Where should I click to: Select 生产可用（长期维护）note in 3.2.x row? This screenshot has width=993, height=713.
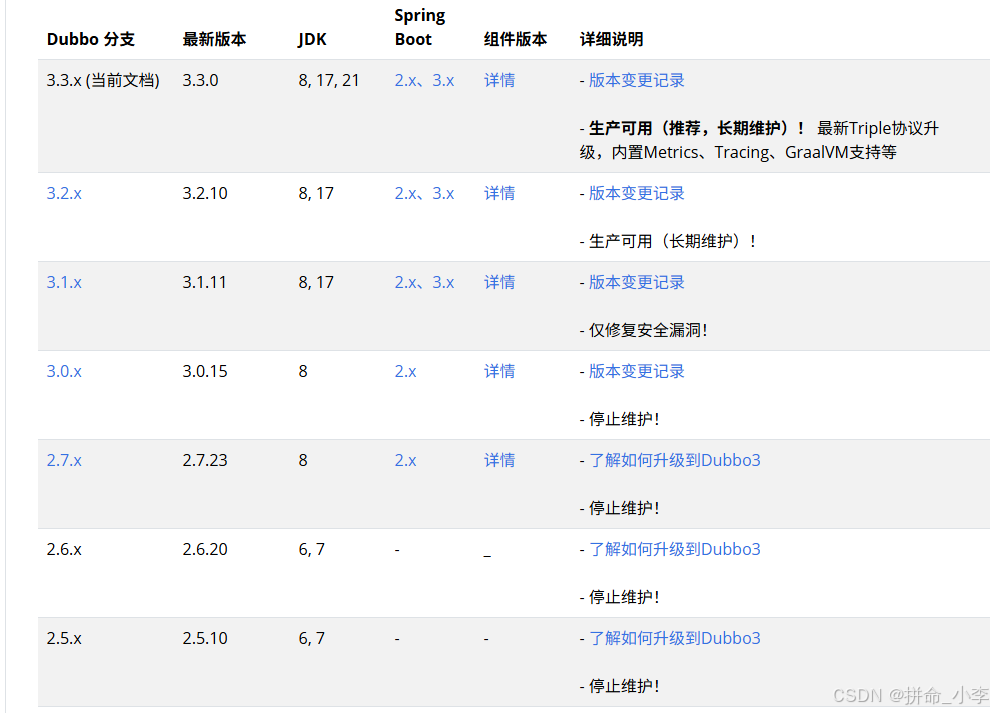click(673, 241)
